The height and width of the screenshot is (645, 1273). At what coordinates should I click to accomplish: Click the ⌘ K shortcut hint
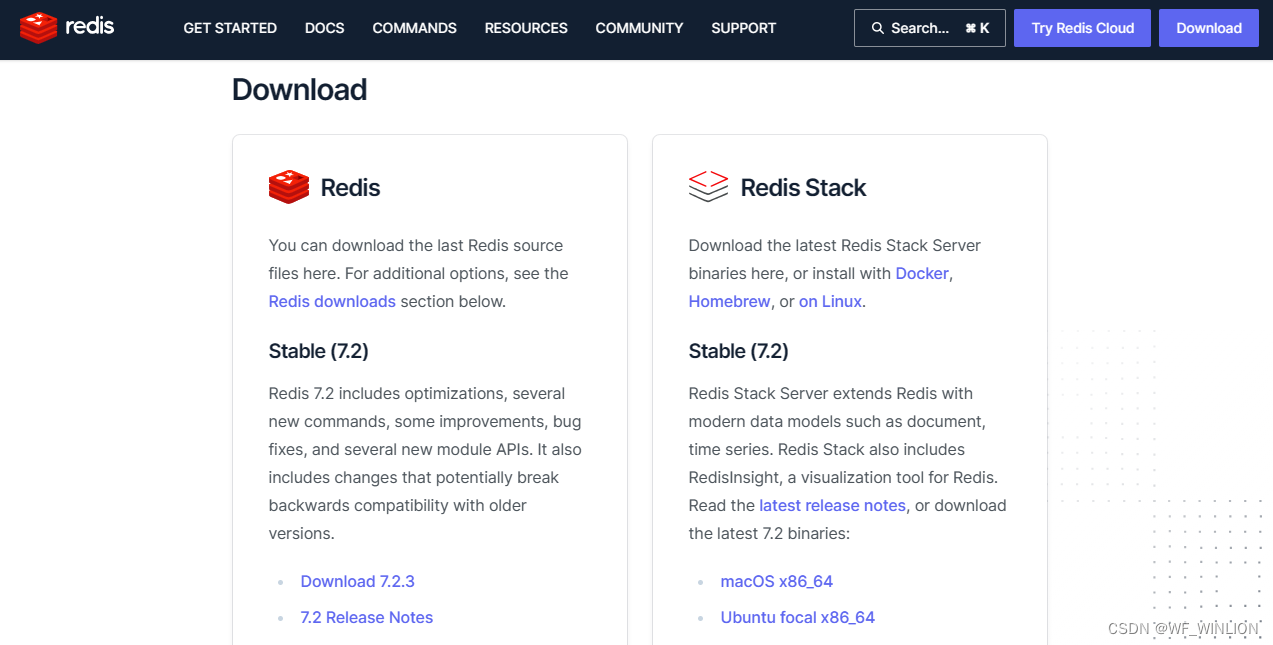[977, 28]
